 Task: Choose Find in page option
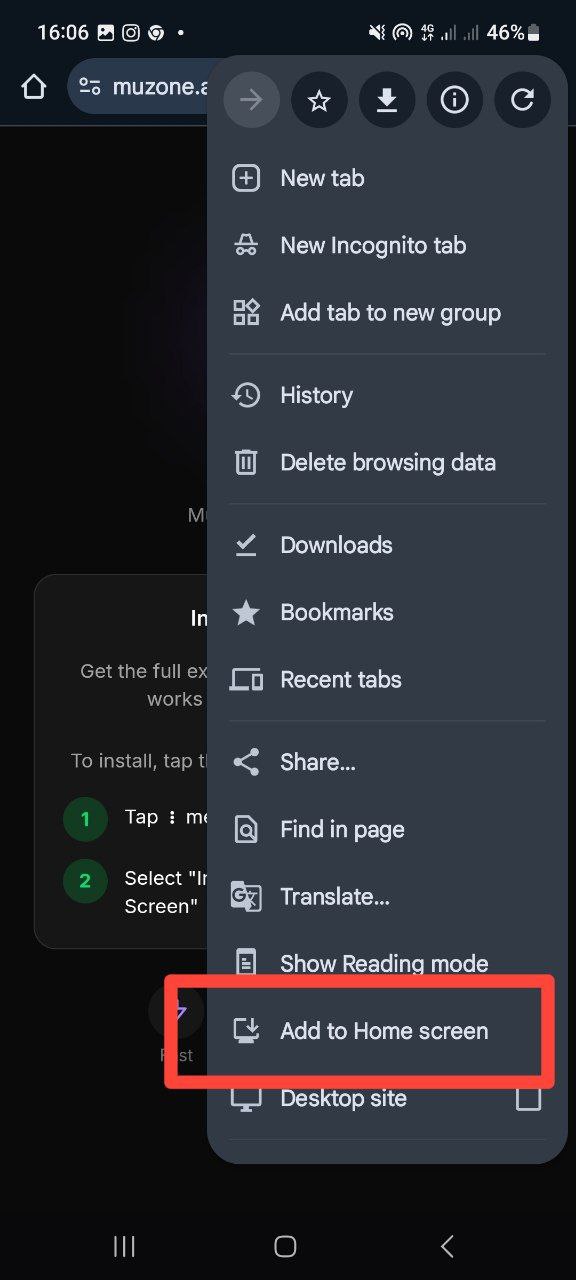[388, 829]
